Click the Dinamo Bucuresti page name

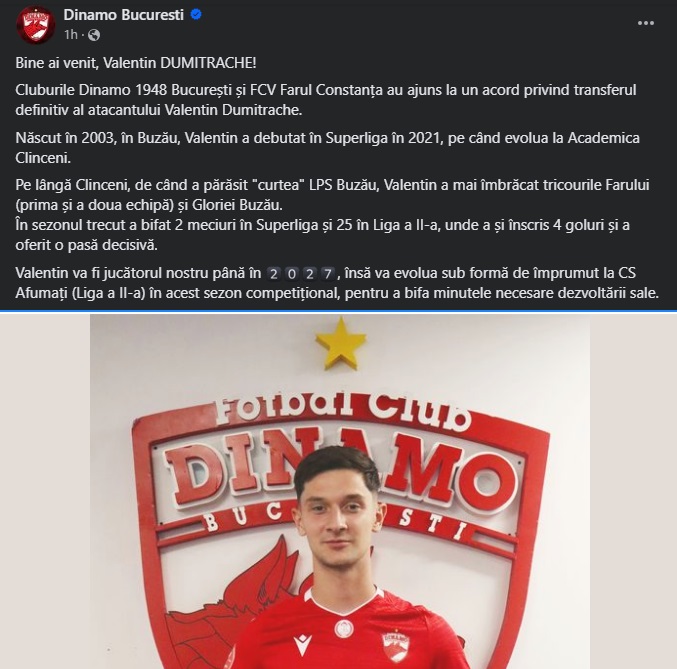click(123, 15)
